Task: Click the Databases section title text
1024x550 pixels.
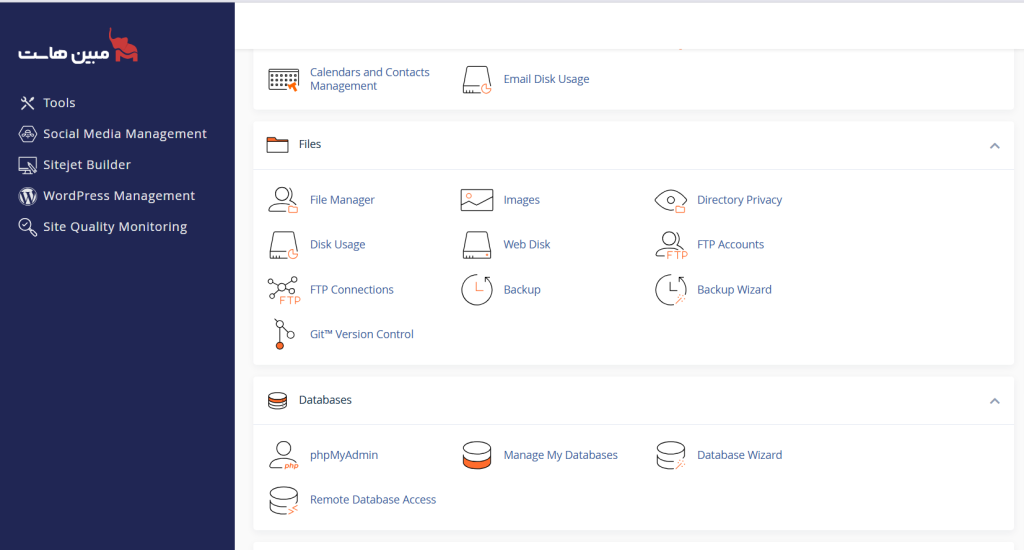Action: [x=325, y=400]
